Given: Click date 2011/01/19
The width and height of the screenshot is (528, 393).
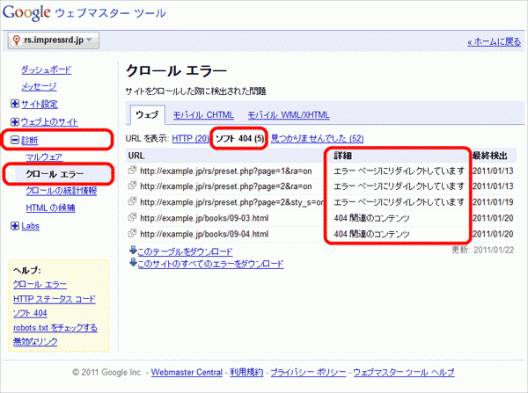Looking at the screenshot, I should tap(493, 202).
